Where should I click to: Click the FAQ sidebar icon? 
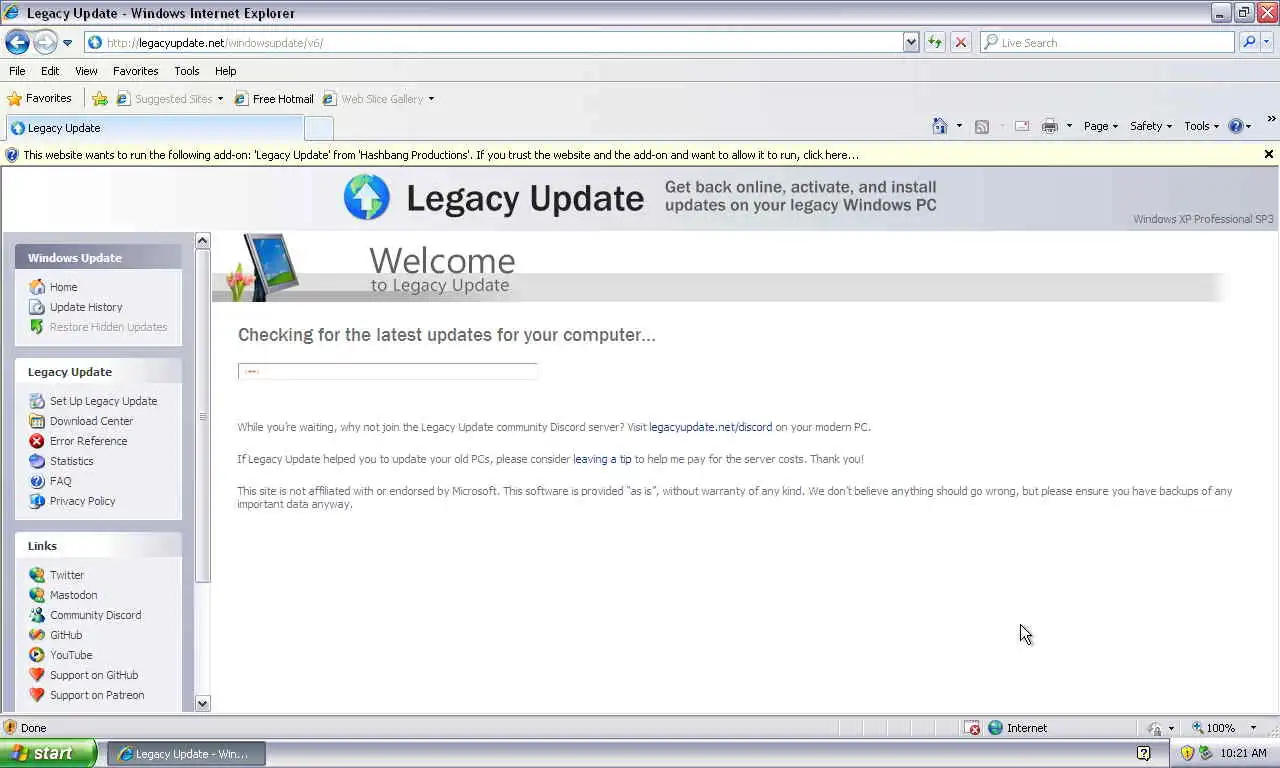[x=37, y=481]
